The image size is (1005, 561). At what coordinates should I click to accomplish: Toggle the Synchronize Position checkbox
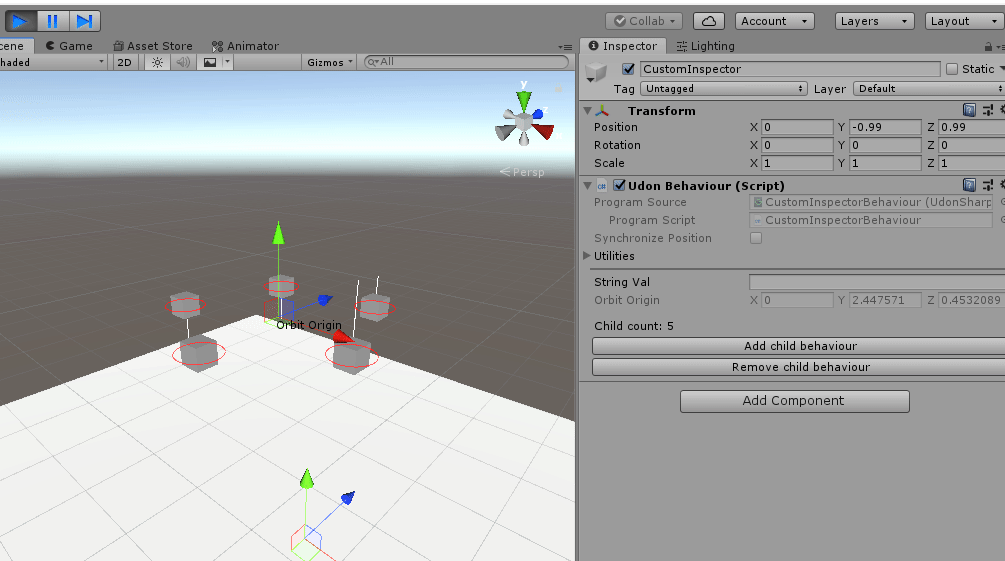[756, 238]
